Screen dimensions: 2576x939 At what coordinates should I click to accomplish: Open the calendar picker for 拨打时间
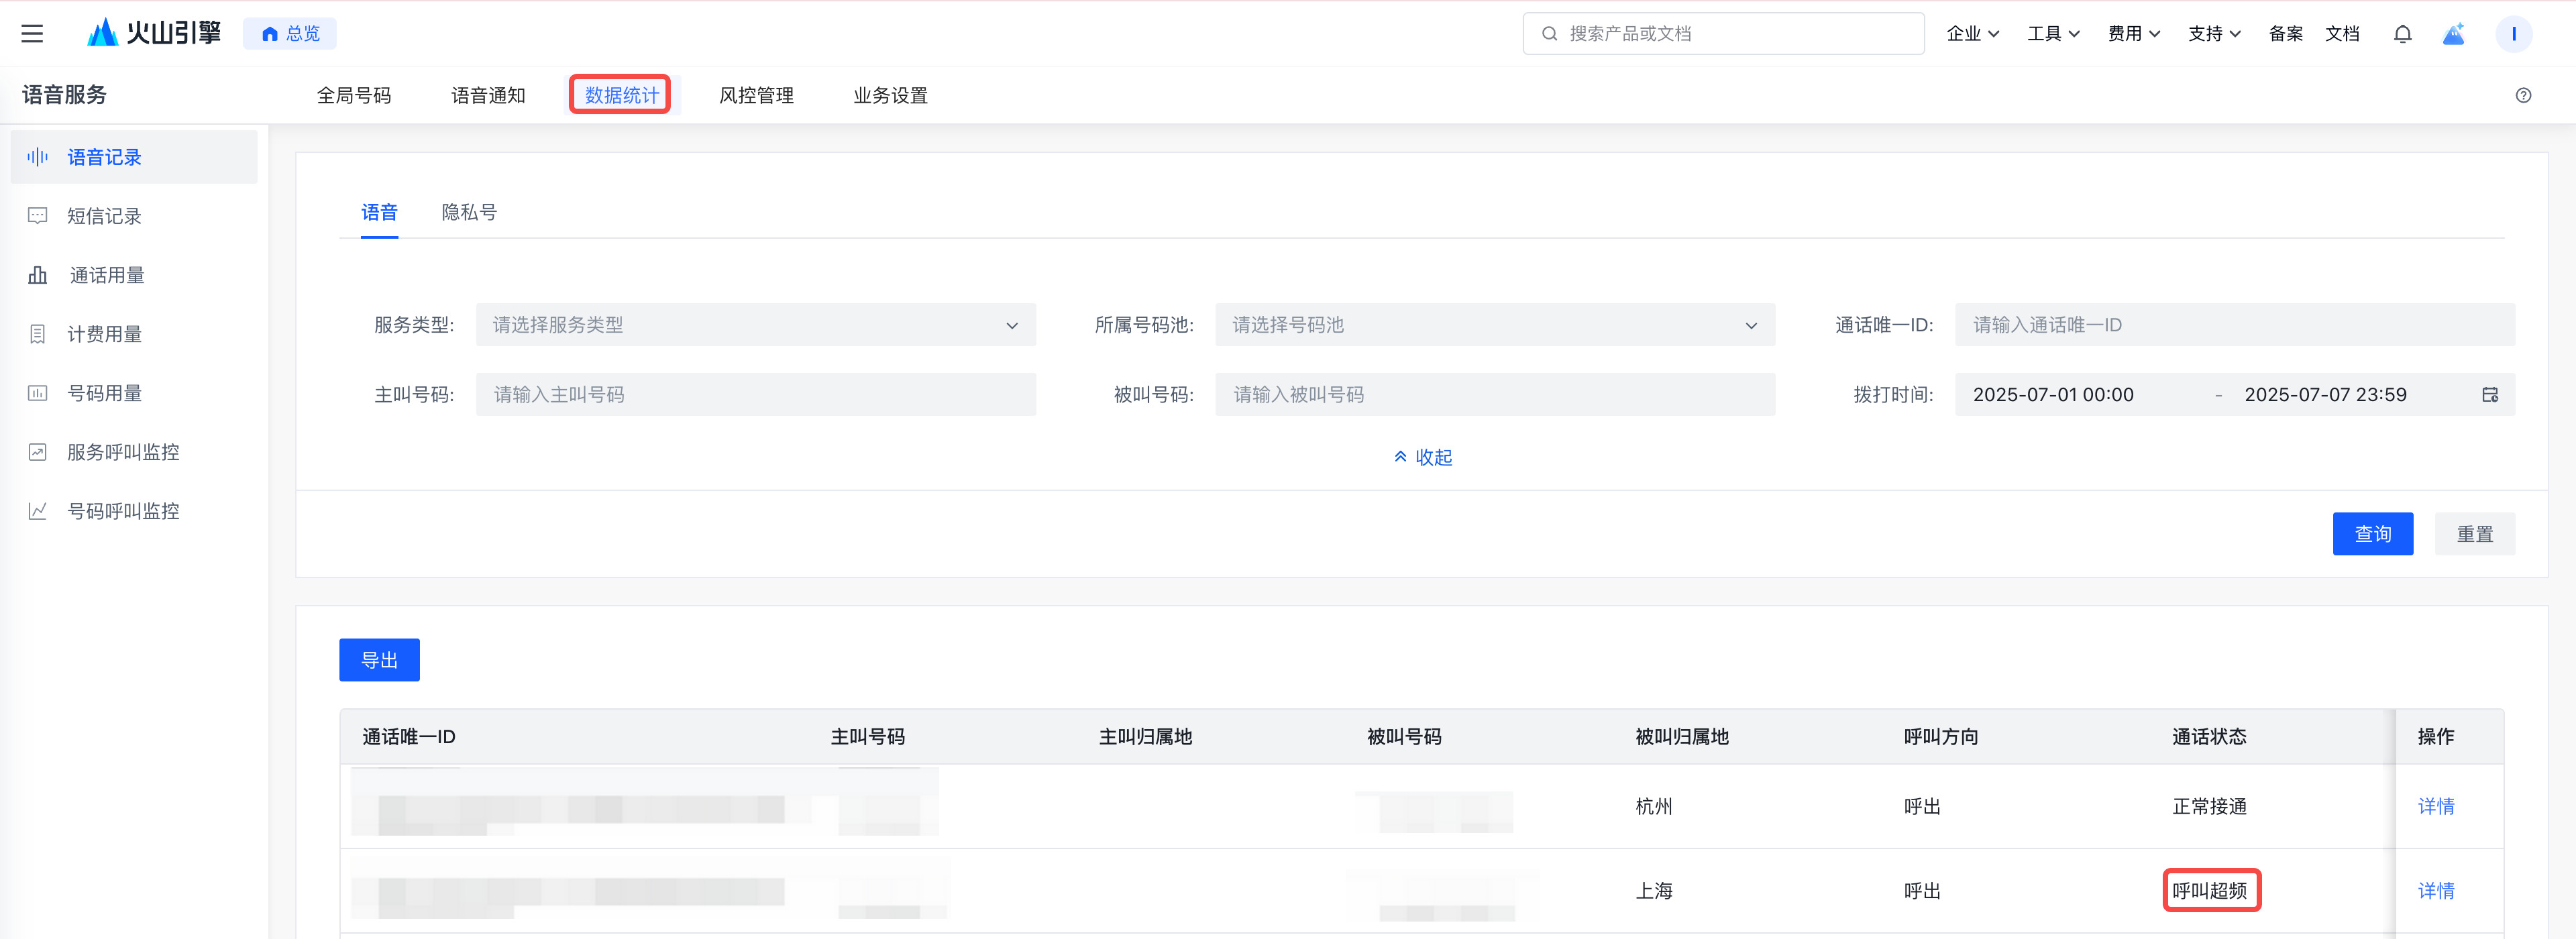(x=2490, y=395)
